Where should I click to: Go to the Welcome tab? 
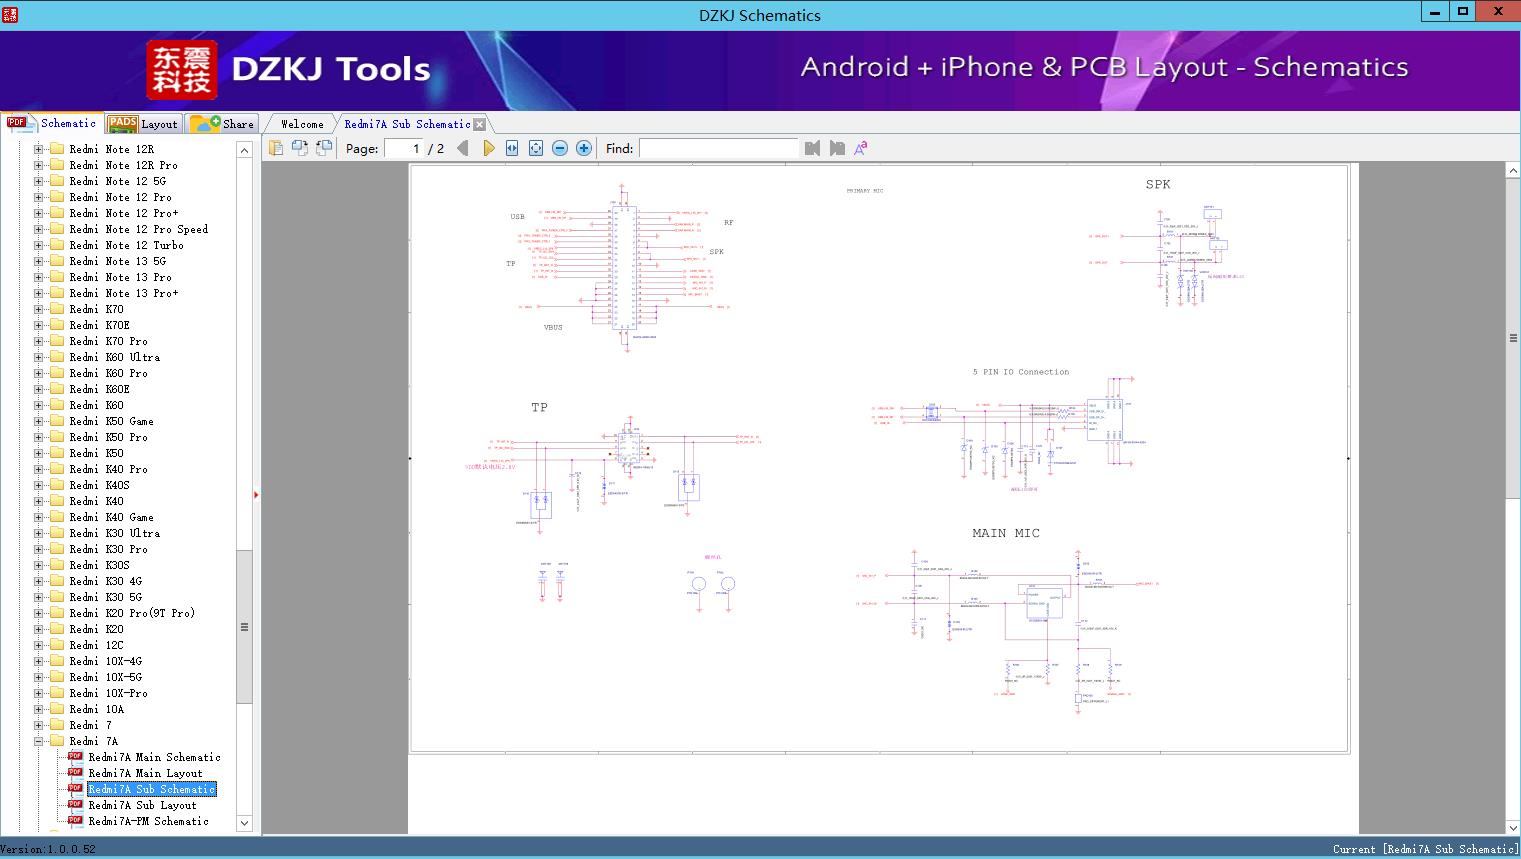300,123
